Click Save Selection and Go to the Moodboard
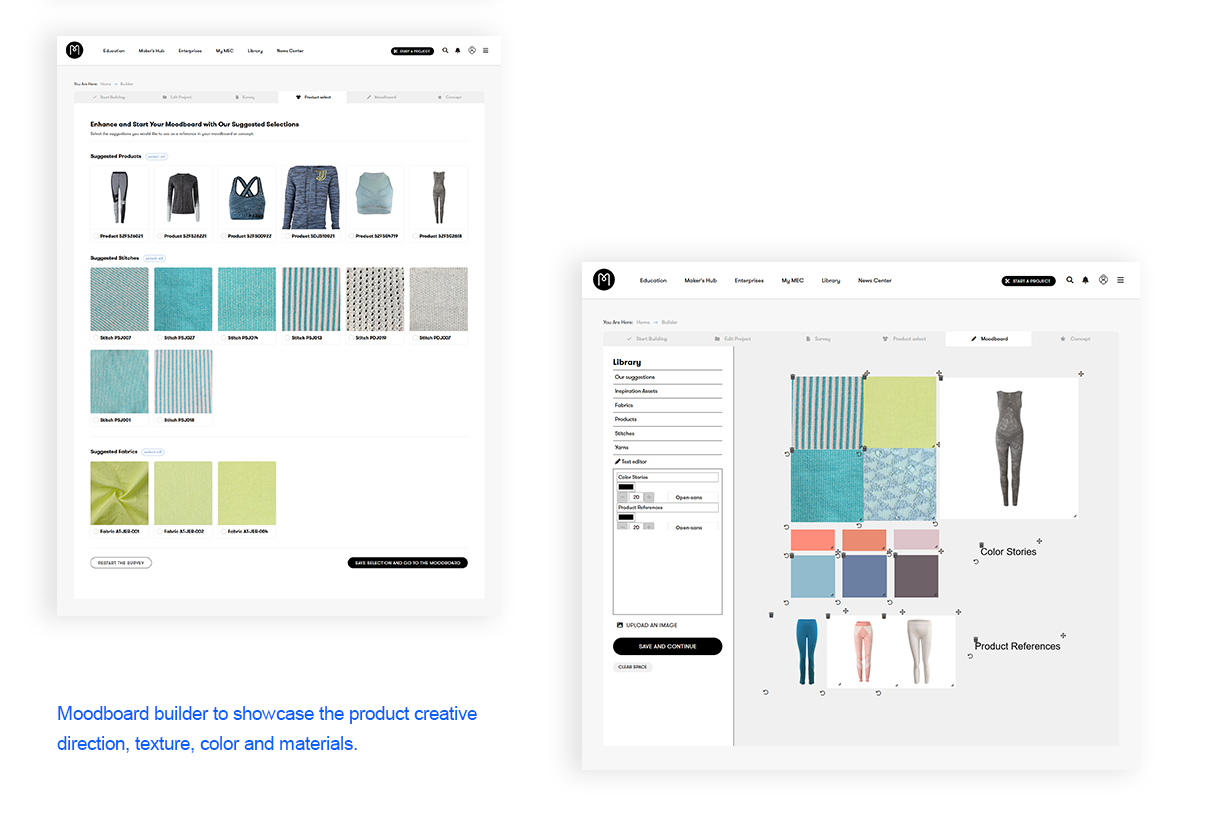Viewport: 1227px width, 835px height. [407, 563]
